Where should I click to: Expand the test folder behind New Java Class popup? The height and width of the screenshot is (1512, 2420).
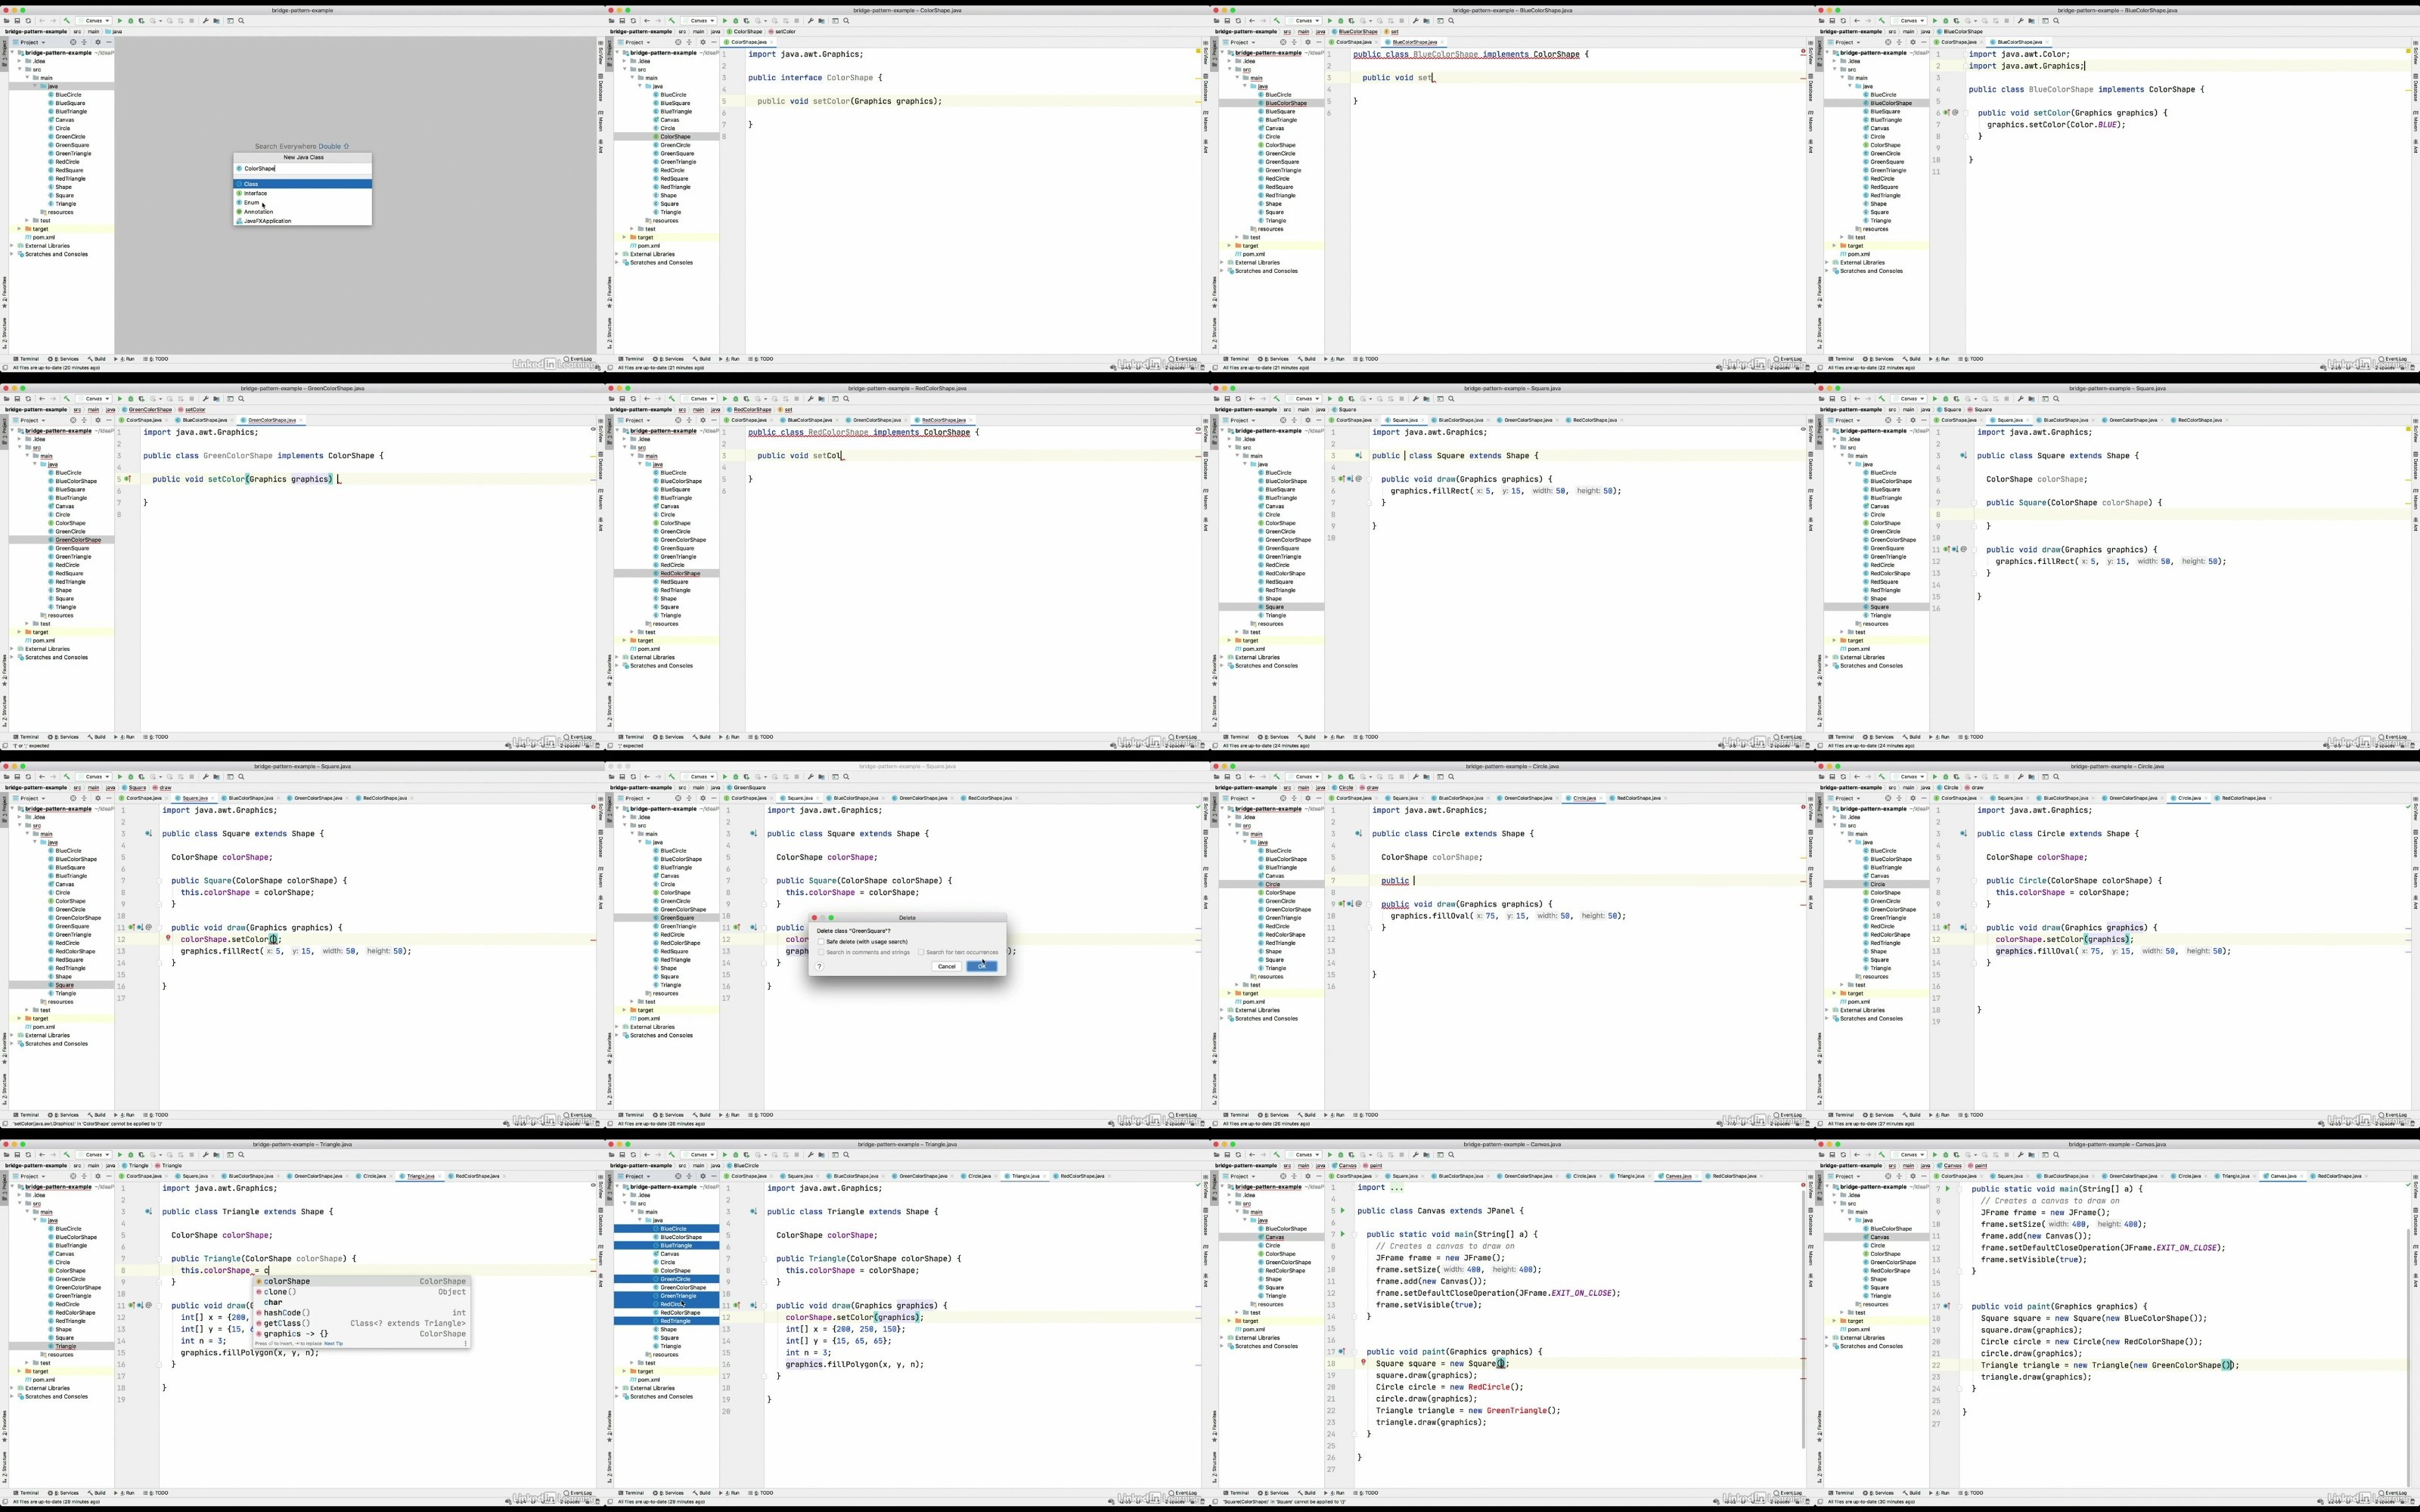point(27,221)
